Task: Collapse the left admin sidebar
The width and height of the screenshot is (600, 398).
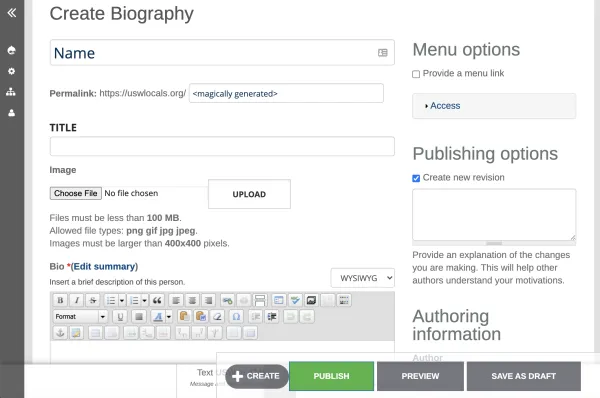Action: [11, 13]
